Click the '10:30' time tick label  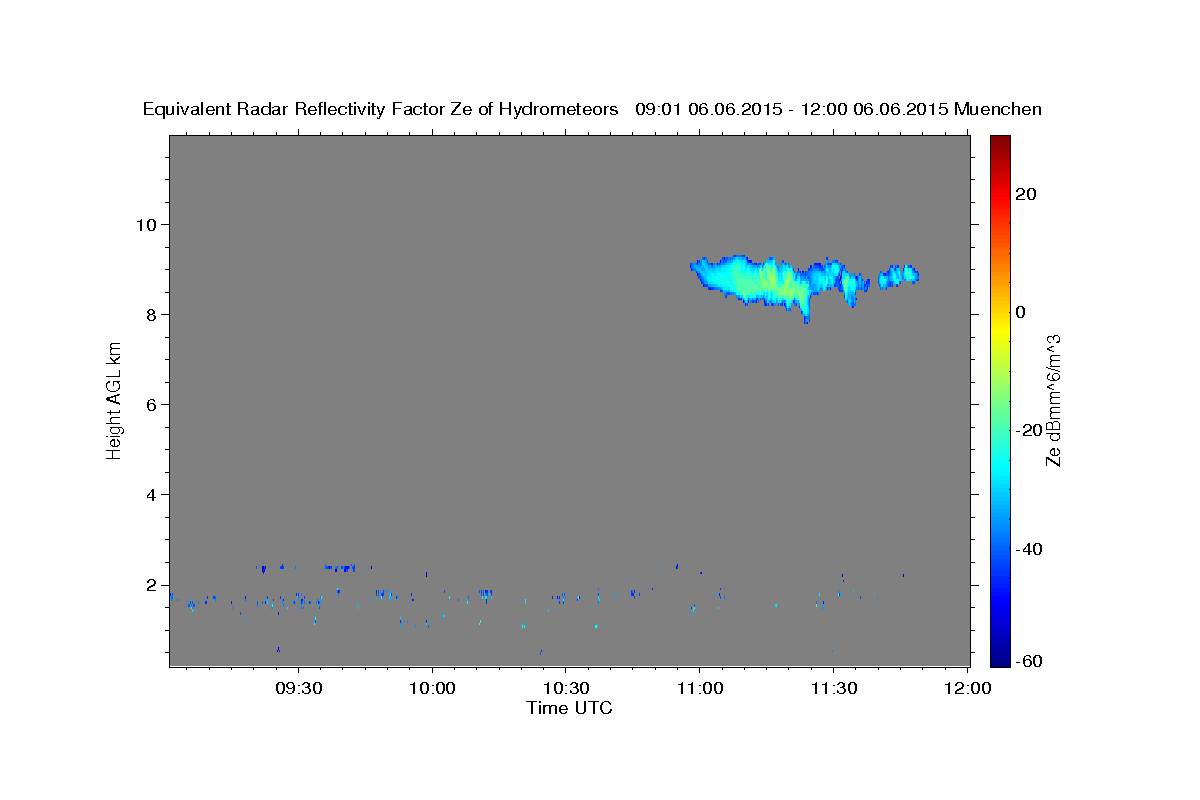tap(565, 688)
